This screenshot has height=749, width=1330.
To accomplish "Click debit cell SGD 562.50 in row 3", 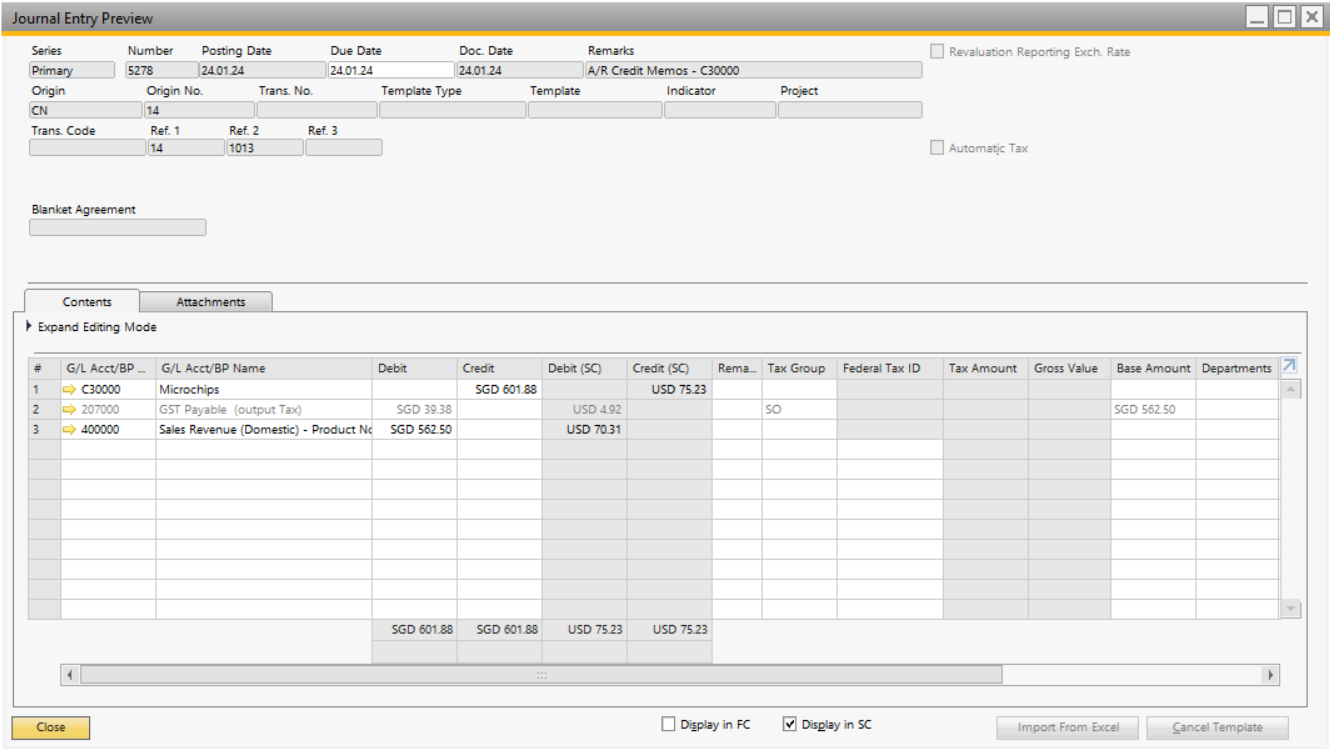I will pos(415,429).
